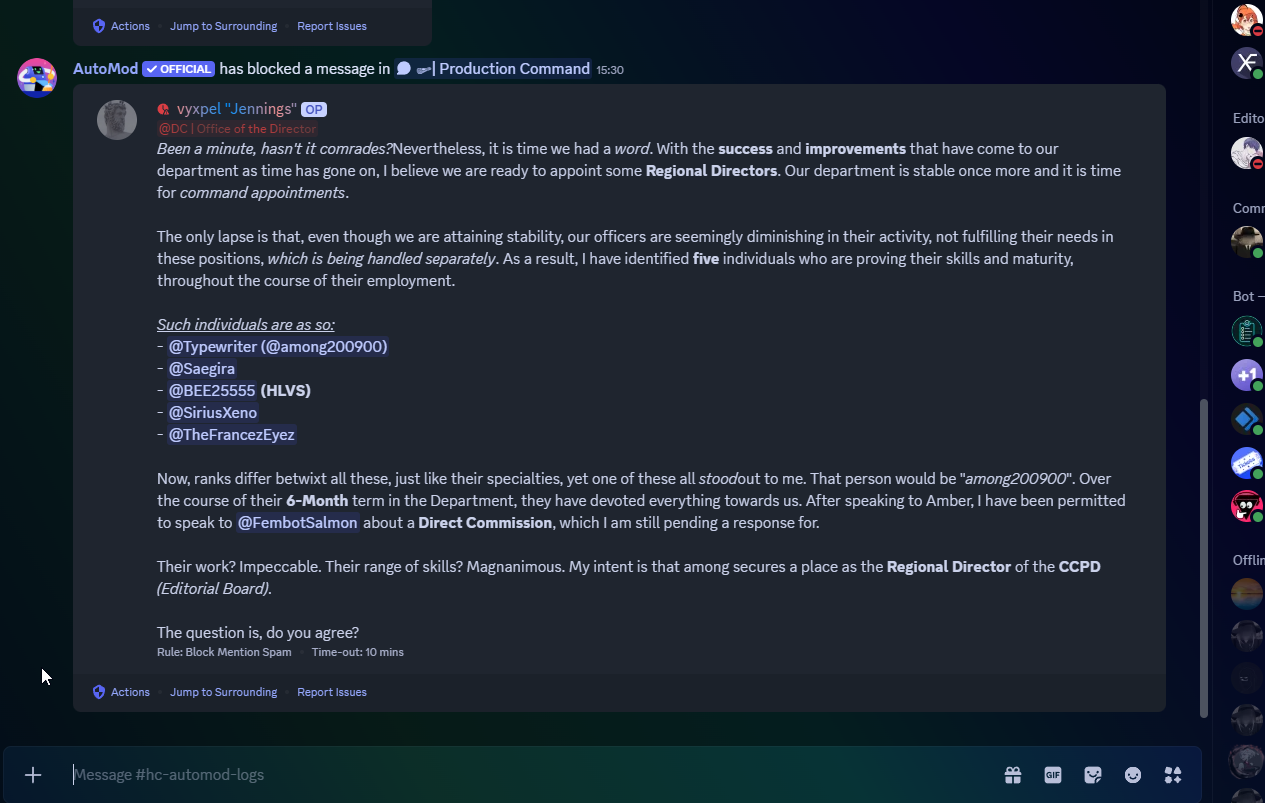
Task: Open the emoji picker
Action: 1133,775
